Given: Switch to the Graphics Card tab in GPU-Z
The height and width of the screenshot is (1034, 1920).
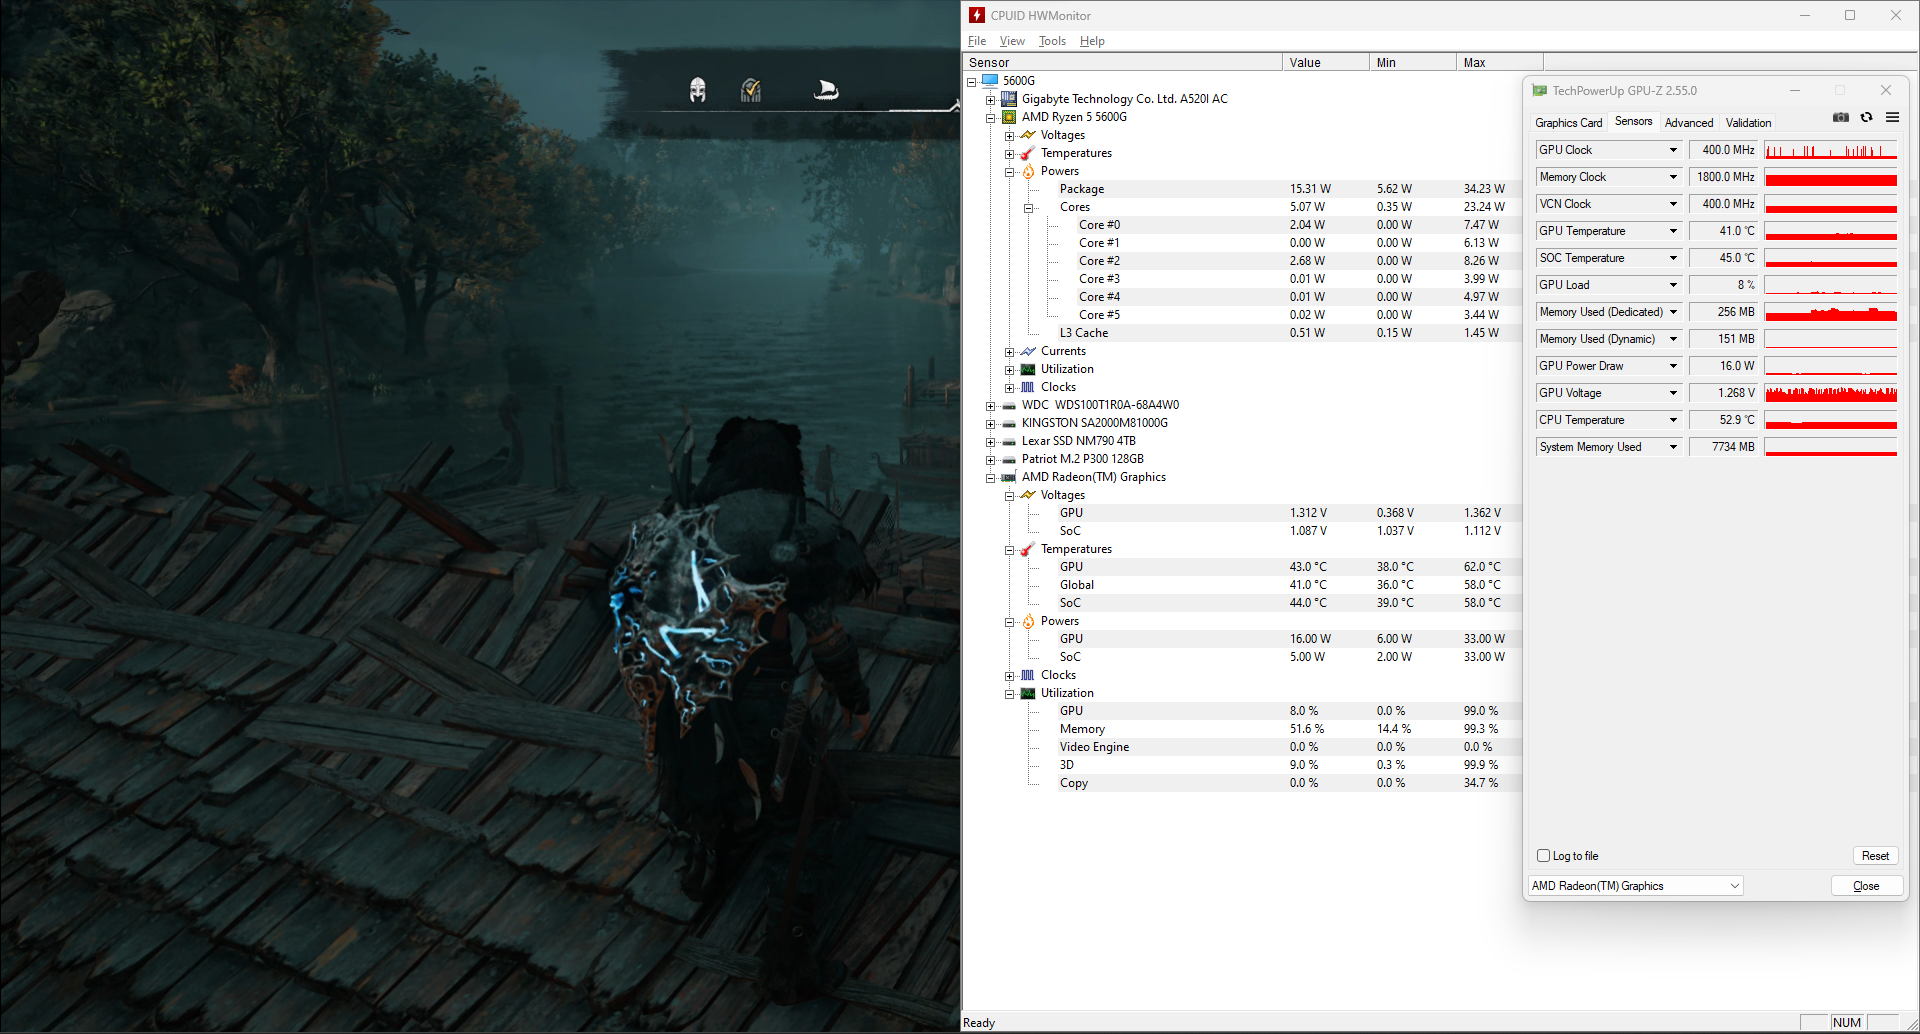Looking at the screenshot, I should 1568,123.
